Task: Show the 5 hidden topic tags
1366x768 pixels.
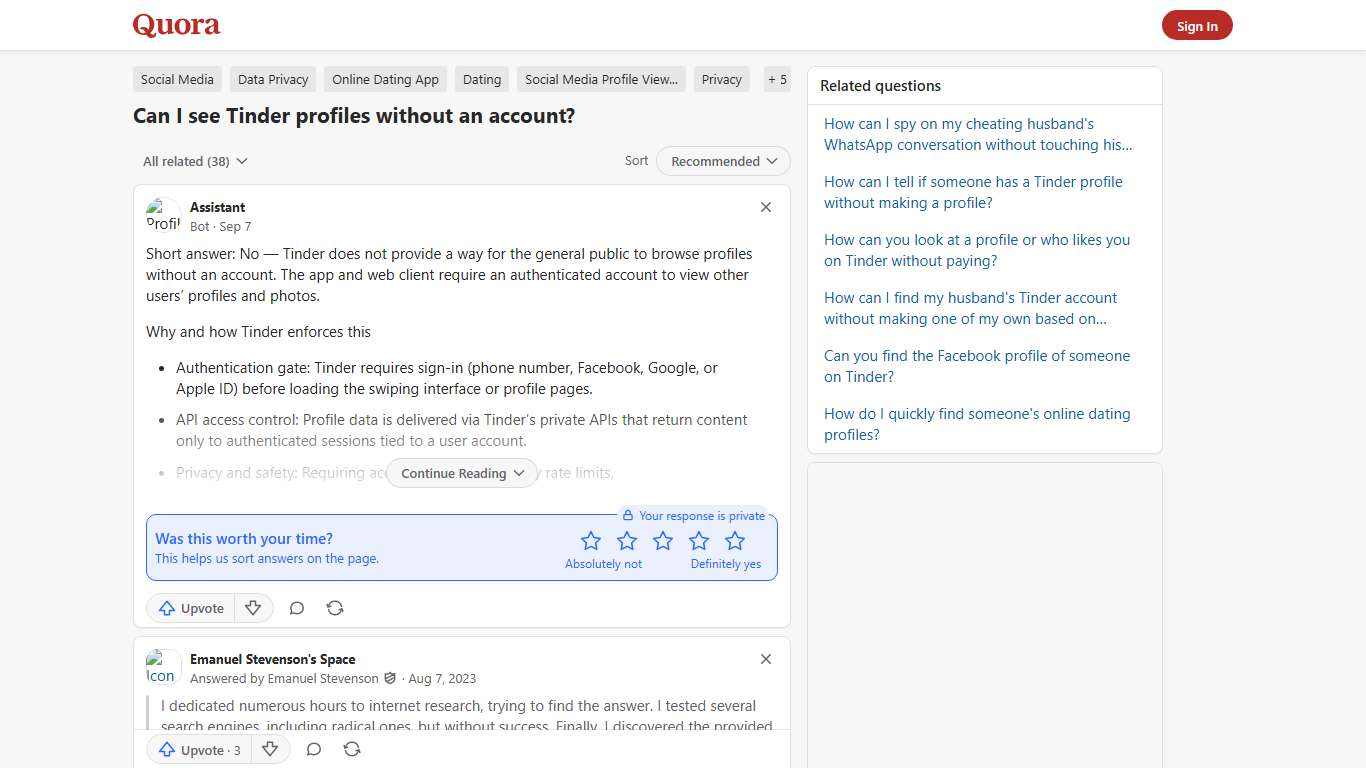Action: pos(777,79)
